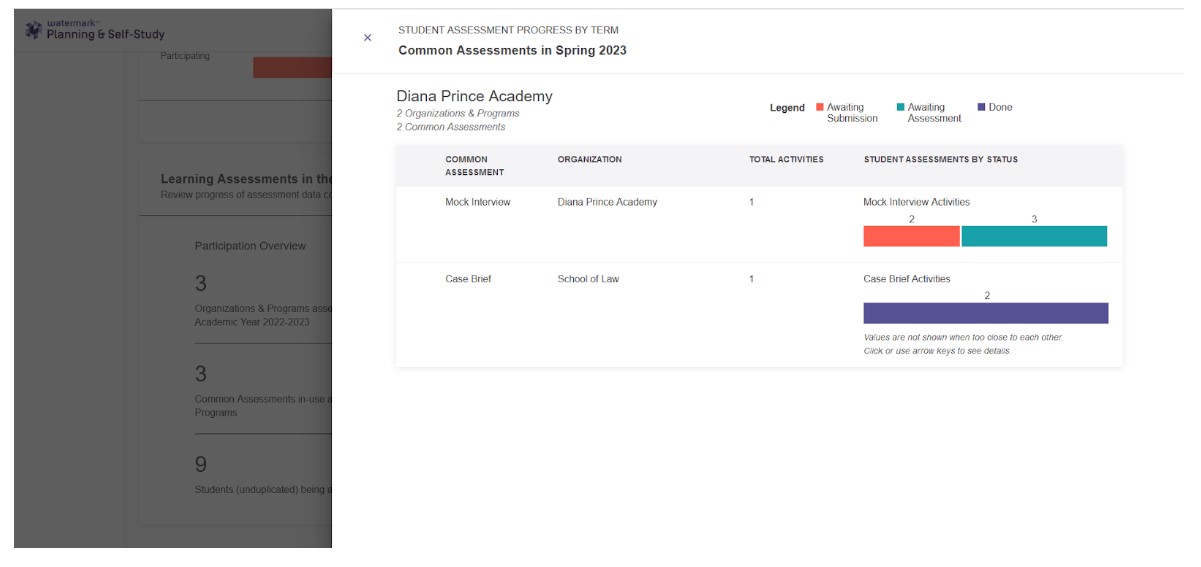Select the red Awaiting Submission bar segment
1201x567 pixels.
point(912,236)
